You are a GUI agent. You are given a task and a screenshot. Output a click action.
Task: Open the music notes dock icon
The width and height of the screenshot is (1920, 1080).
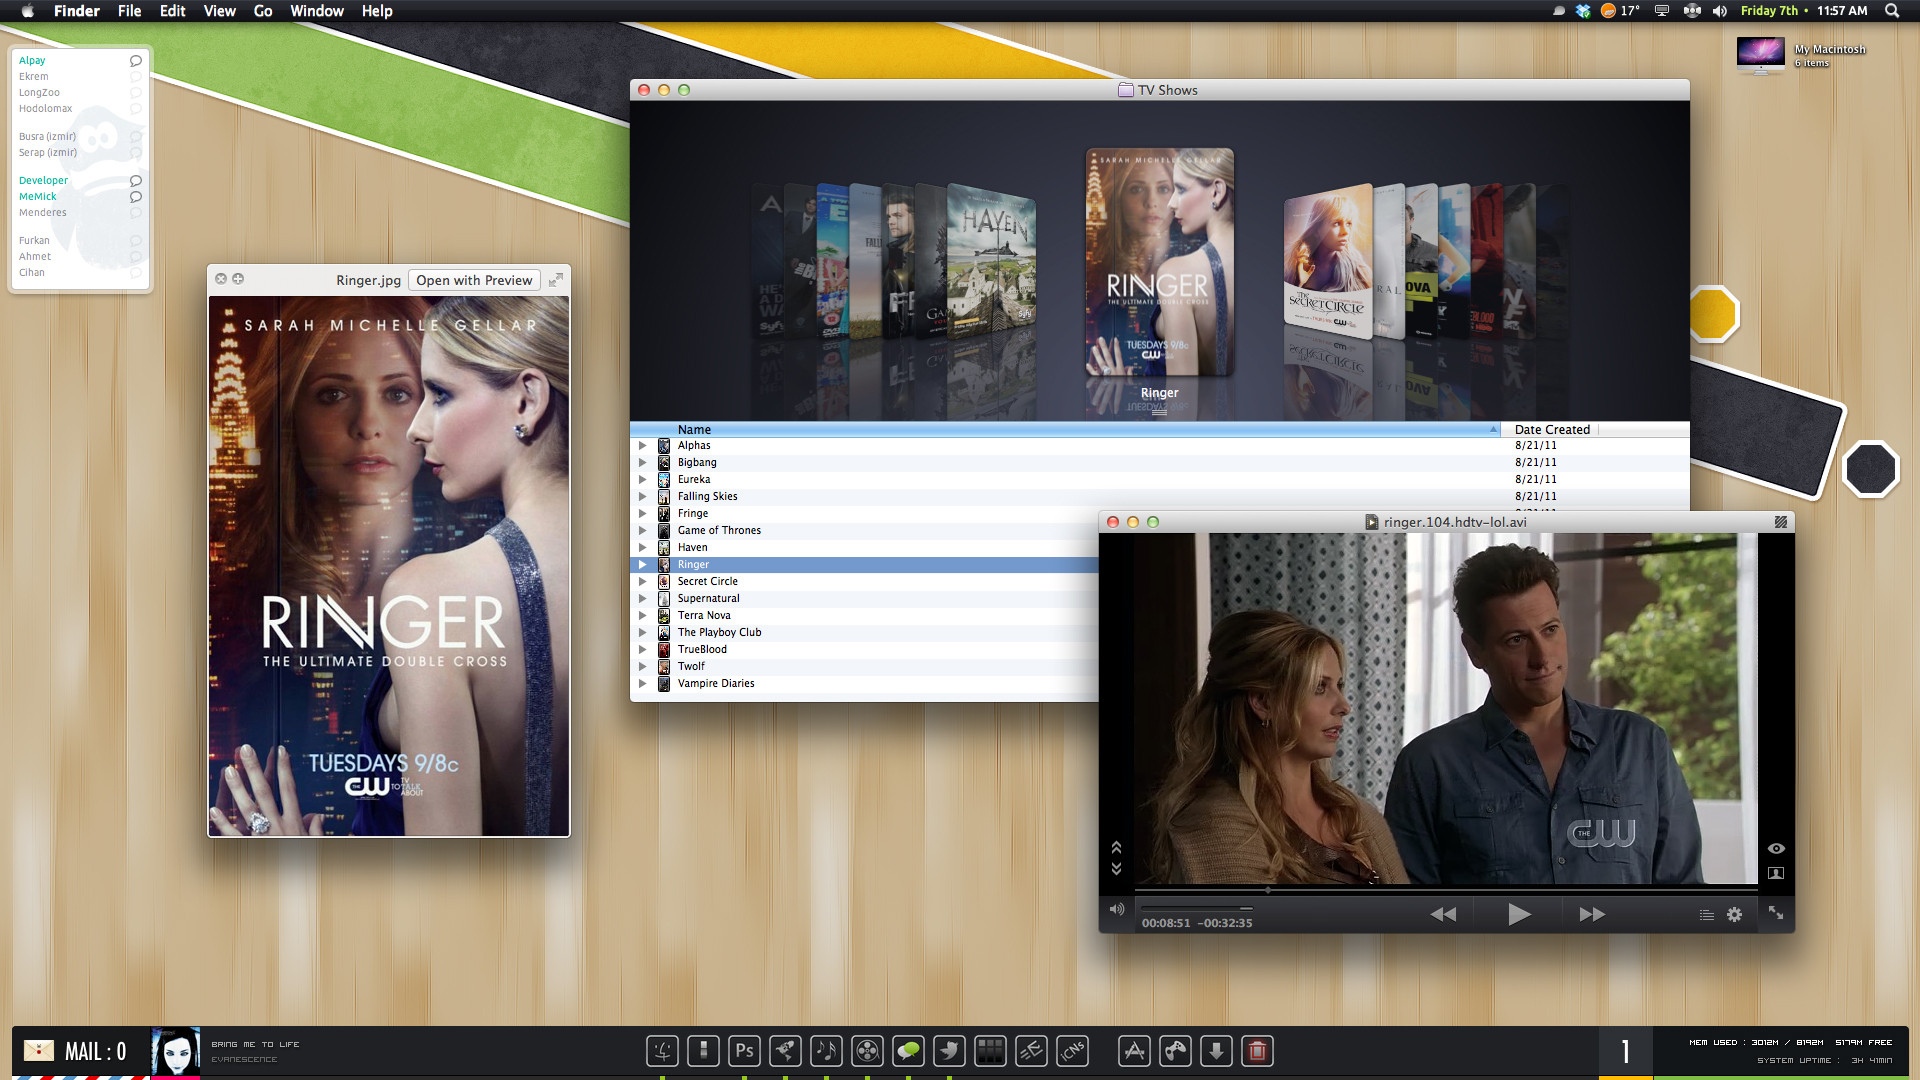click(x=826, y=1051)
